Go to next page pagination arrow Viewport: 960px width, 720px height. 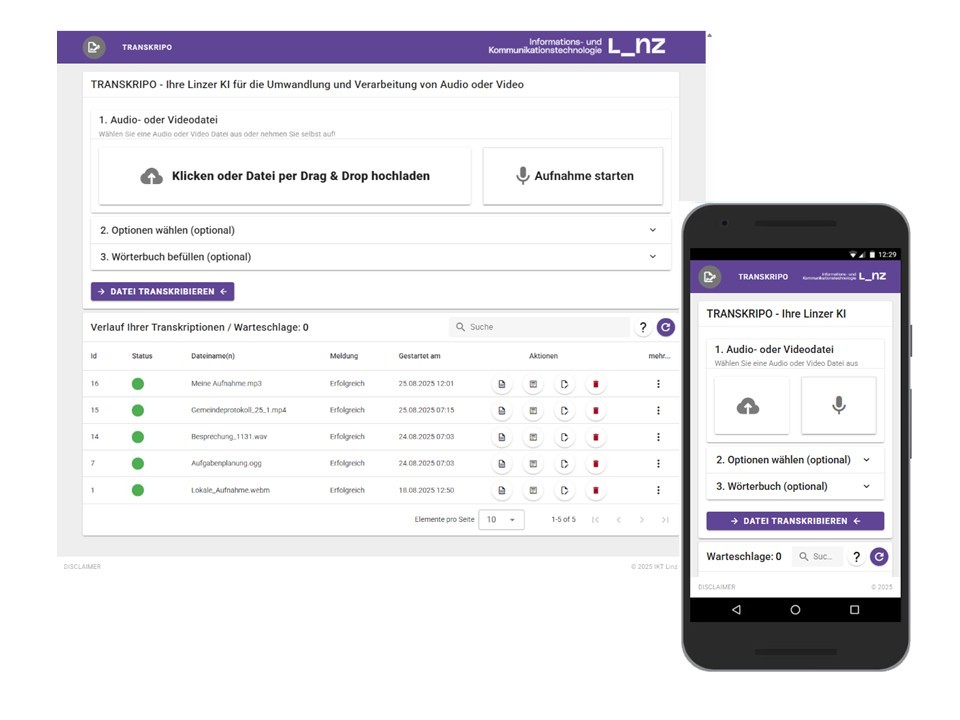642,520
